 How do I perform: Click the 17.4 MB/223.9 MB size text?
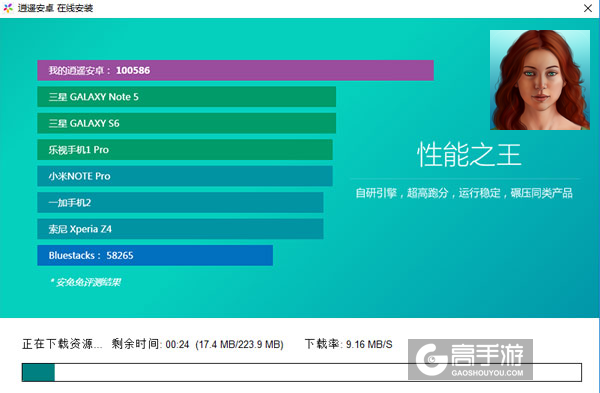pos(239,345)
